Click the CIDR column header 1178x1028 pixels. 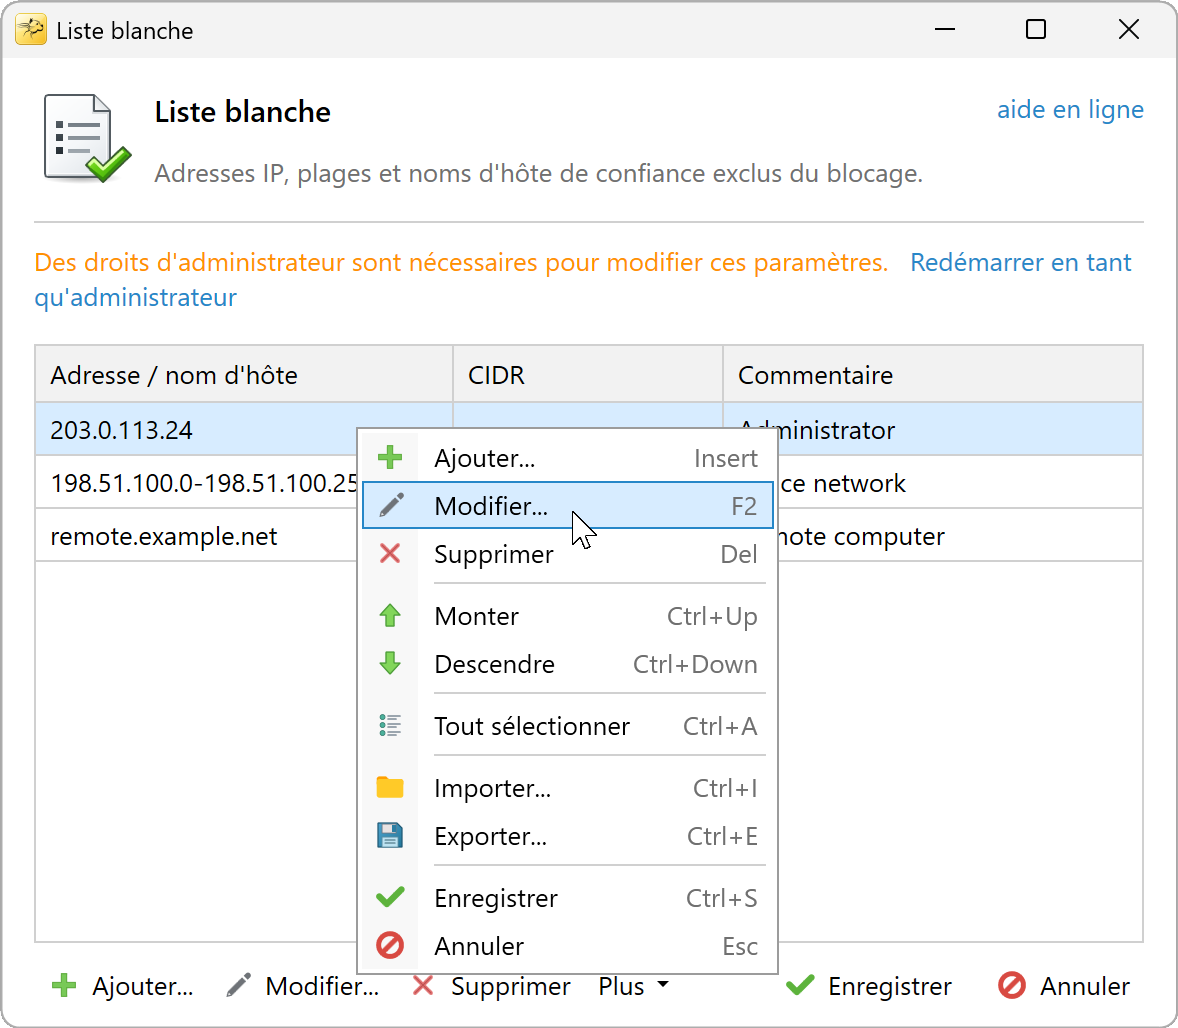pyautogui.click(x=587, y=374)
